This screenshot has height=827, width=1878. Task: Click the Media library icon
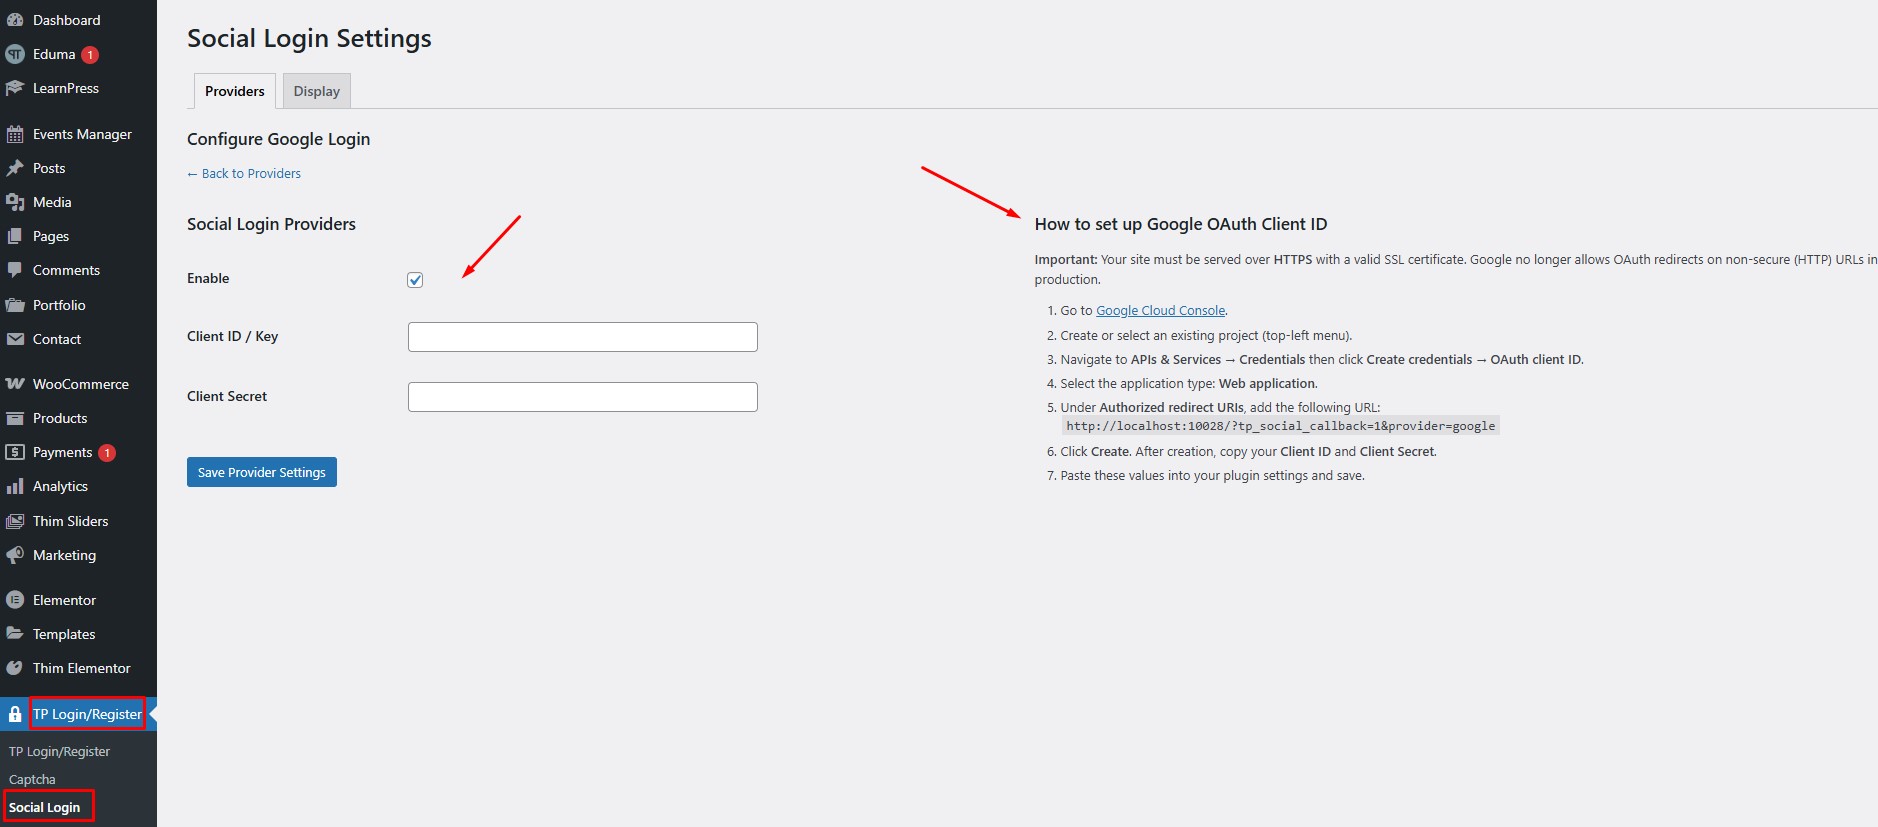15,202
